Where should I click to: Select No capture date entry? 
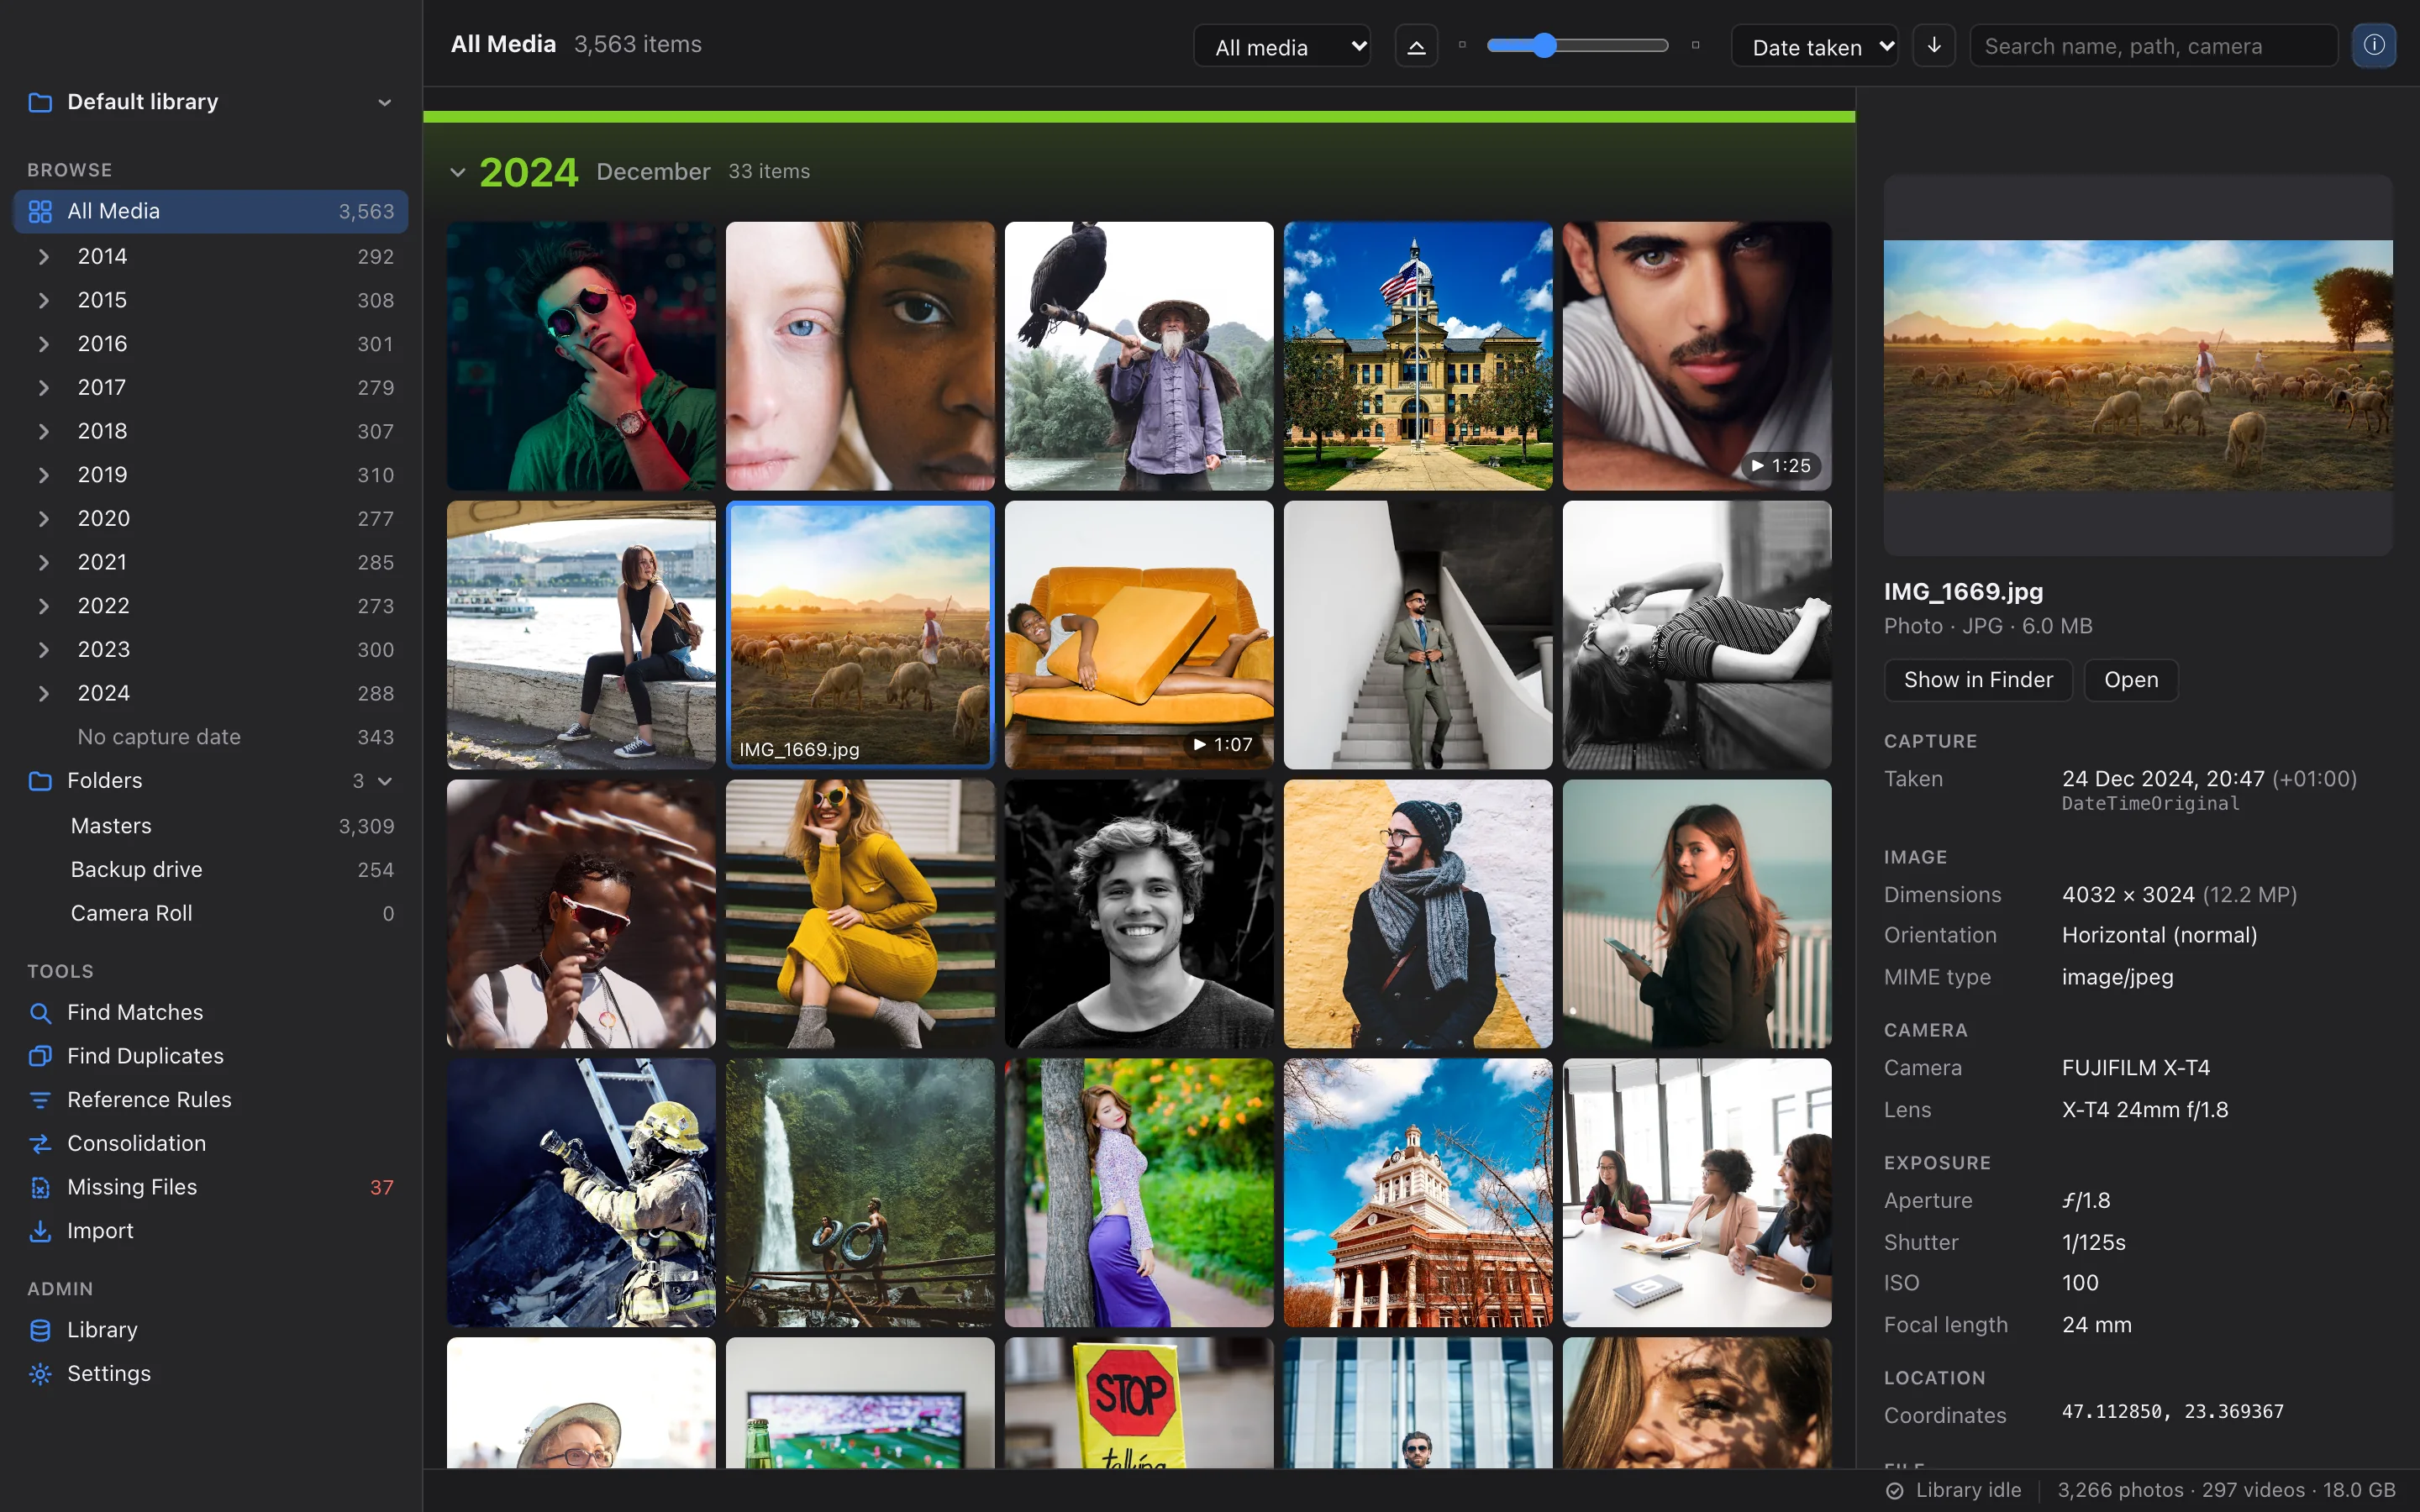coord(211,737)
